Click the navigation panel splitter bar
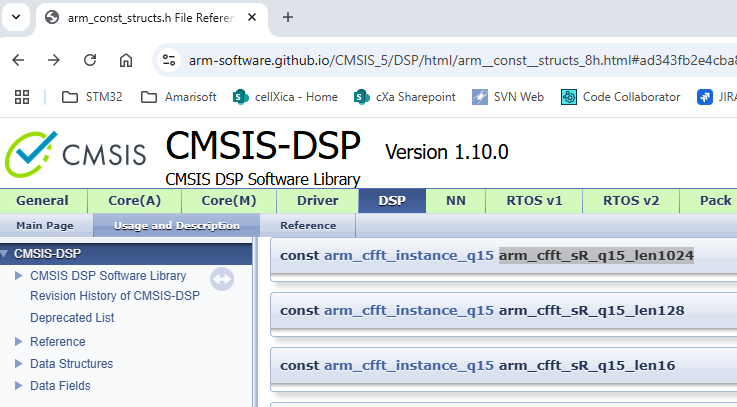Viewport: 737px width, 407px height. (x=255, y=322)
